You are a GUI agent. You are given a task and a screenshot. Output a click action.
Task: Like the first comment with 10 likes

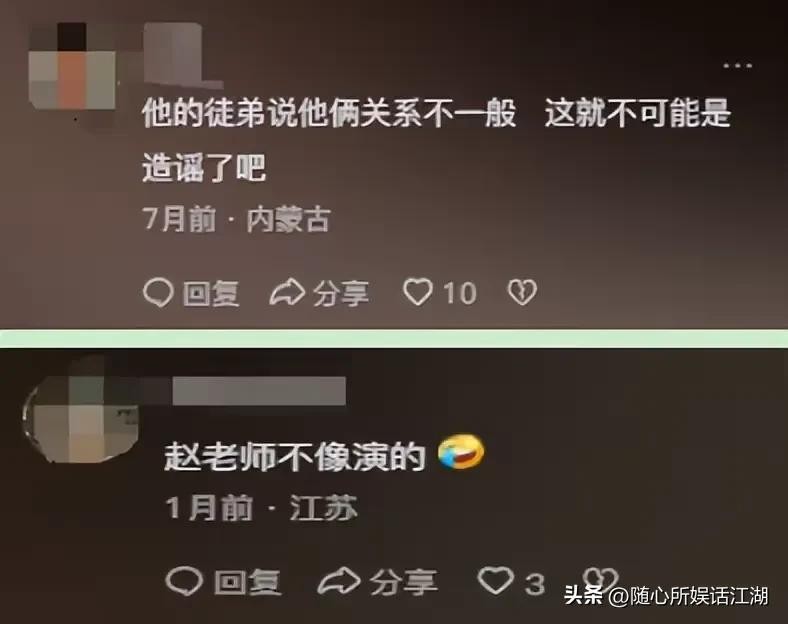[x=417, y=292]
